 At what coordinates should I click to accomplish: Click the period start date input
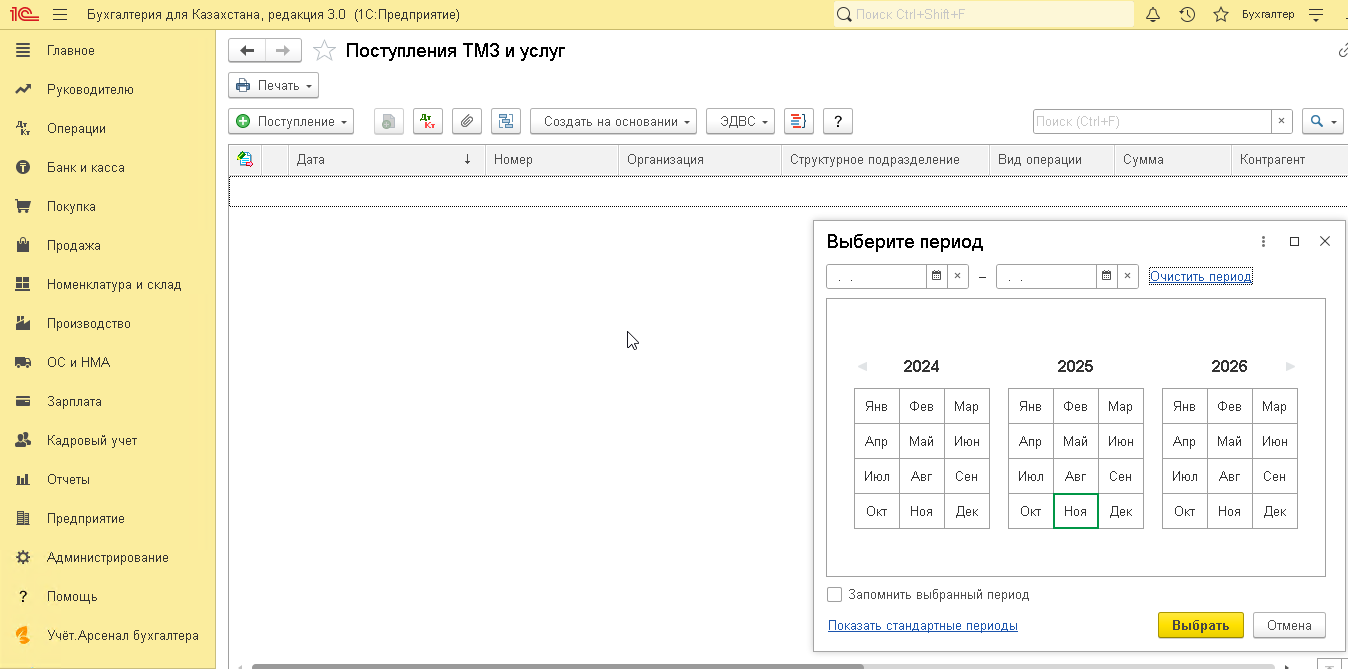(877, 277)
